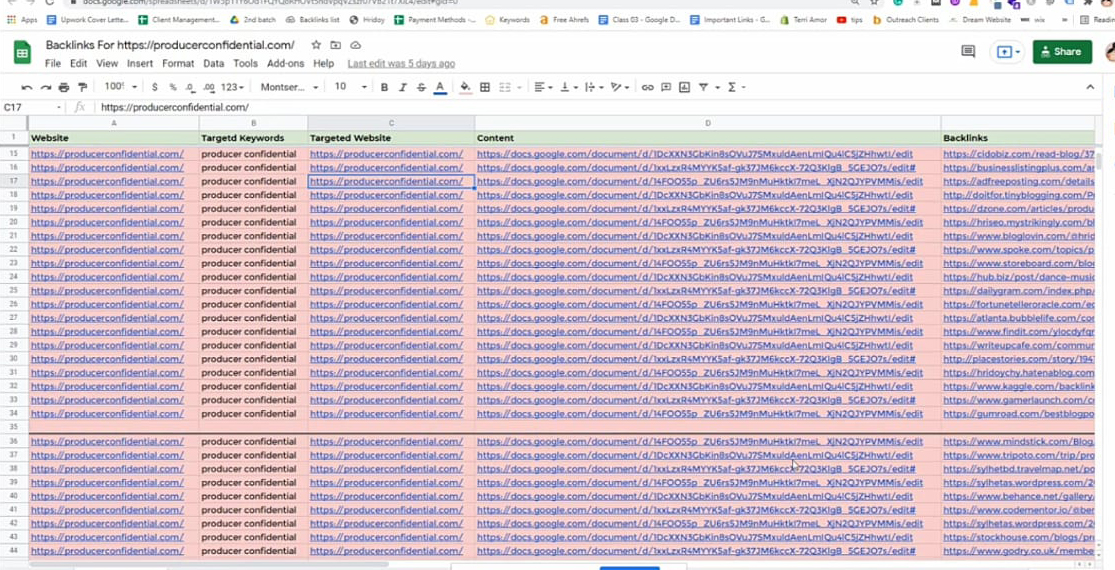The image size is (1115, 570).
Task: Click the Insert link icon
Action: 647,87
